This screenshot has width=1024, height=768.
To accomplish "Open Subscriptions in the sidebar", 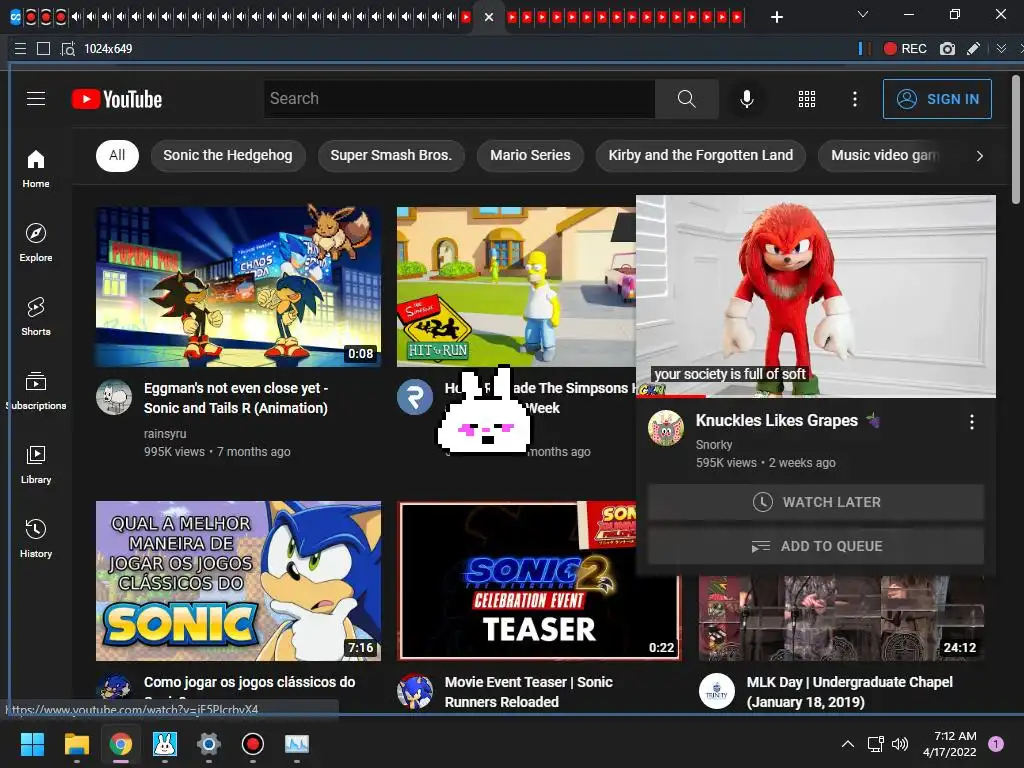I will coord(36,391).
